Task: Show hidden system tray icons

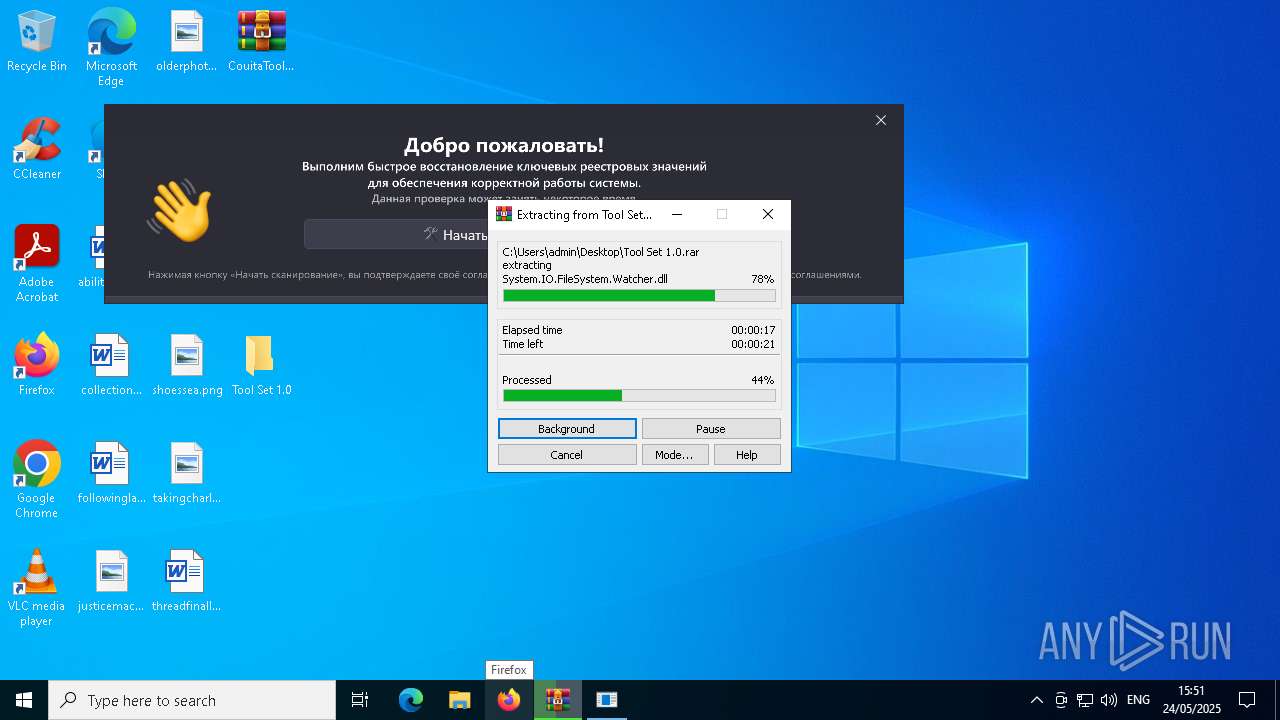Action: [x=1037, y=700]
